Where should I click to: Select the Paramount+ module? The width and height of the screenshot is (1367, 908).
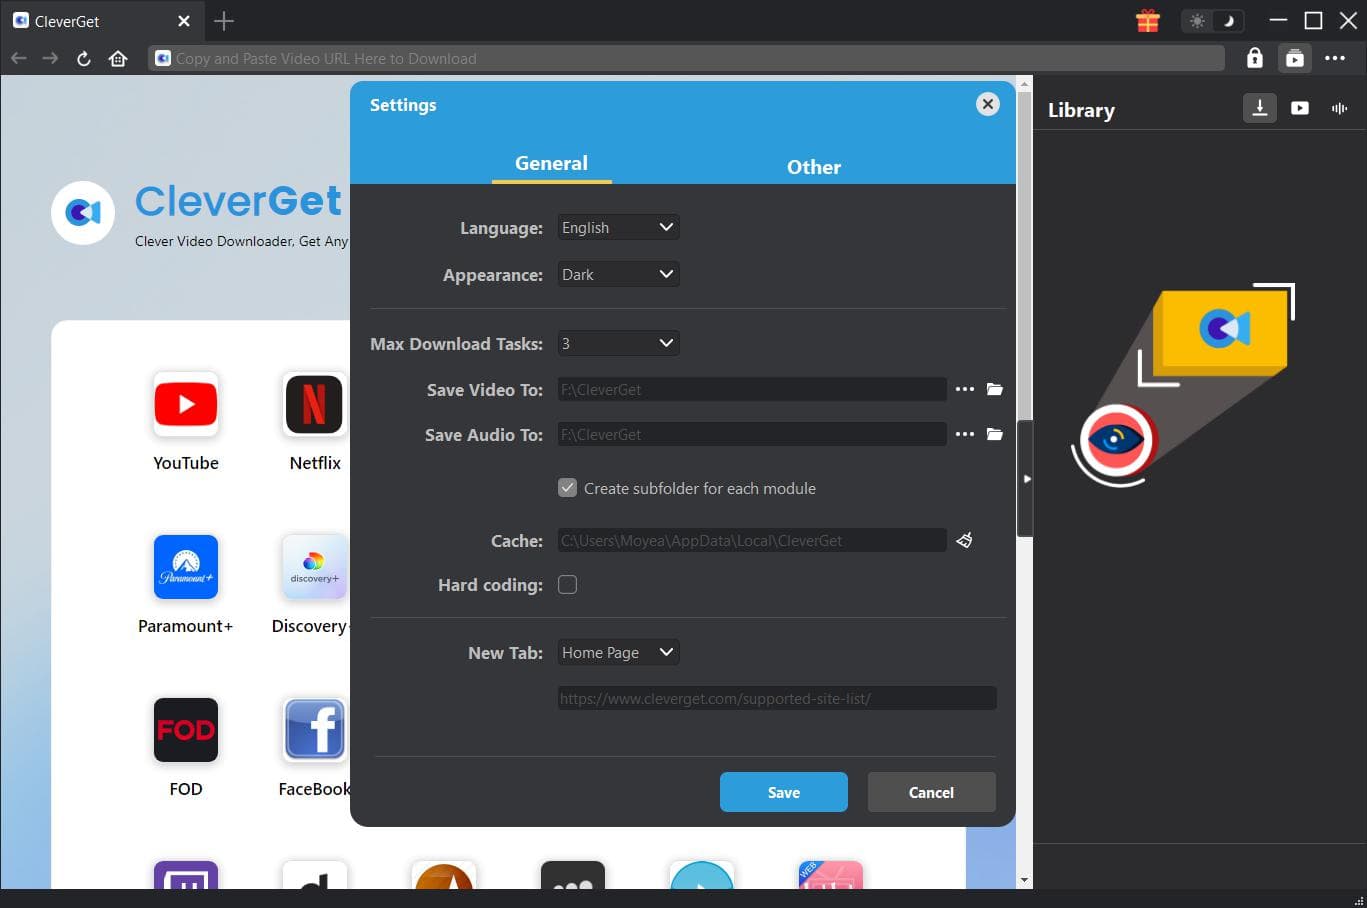(x=185, y=567)
